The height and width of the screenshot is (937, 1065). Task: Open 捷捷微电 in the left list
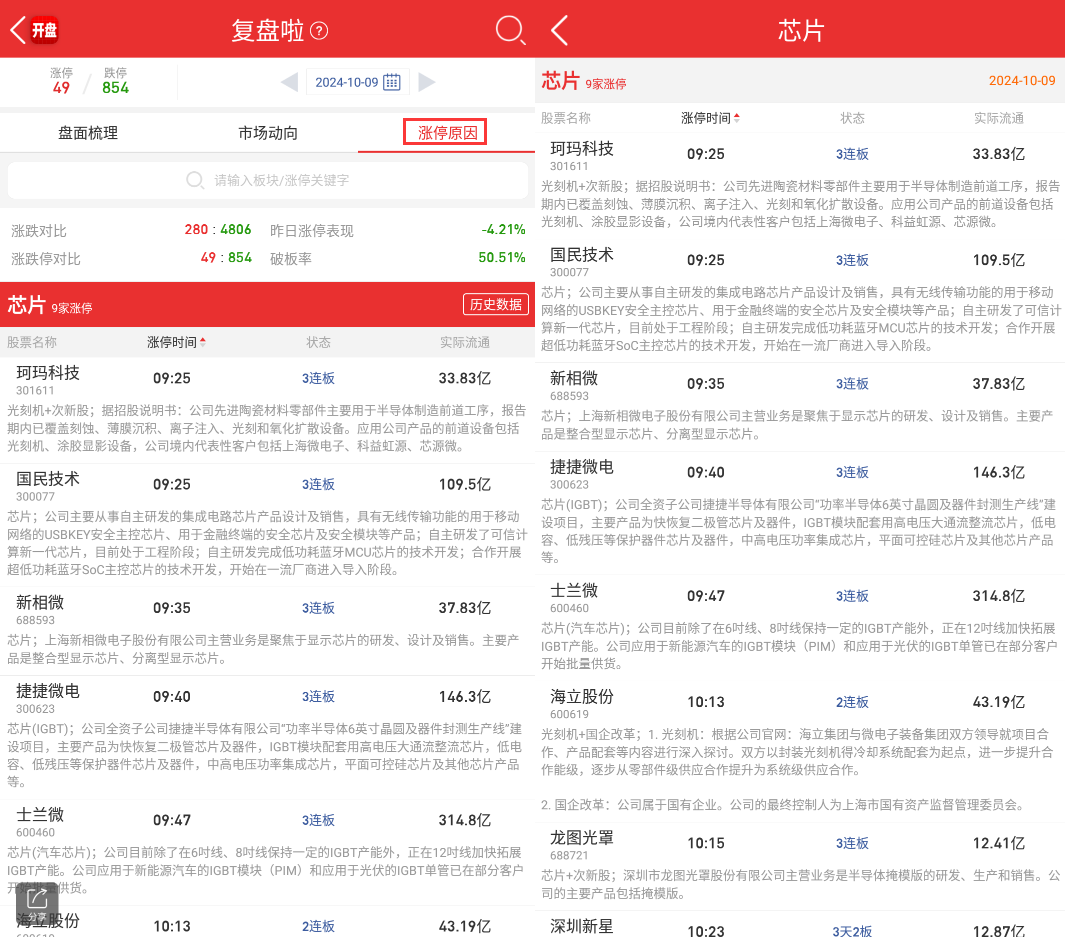pyautogui.click(x=48, y=691)
